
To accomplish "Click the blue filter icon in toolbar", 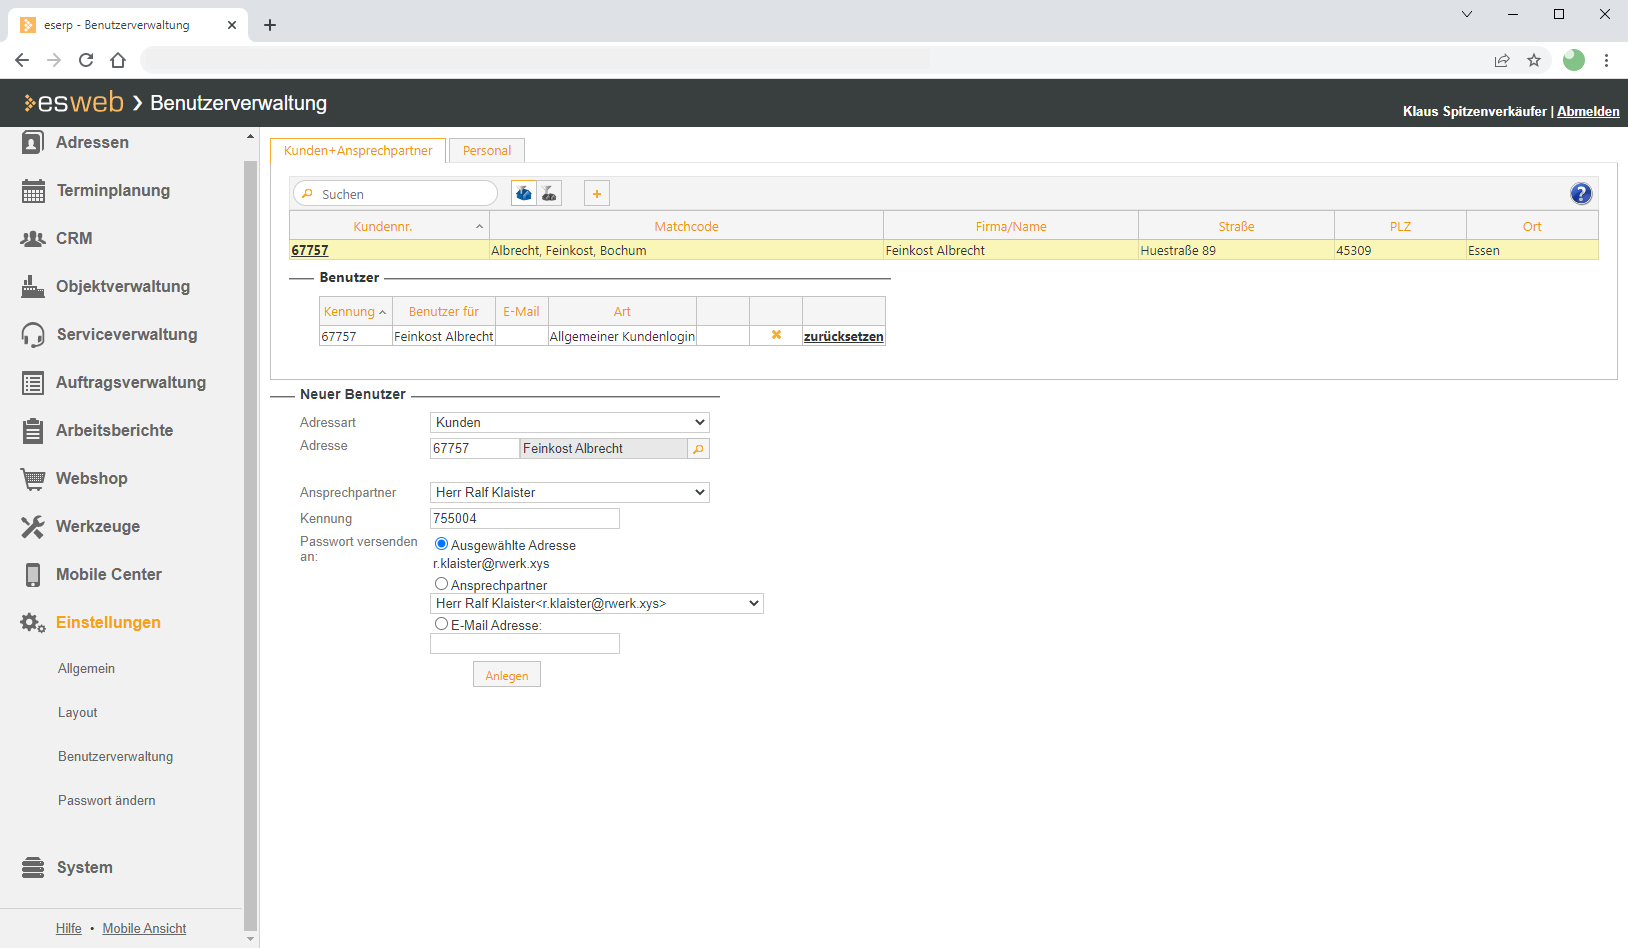I will click(x=523, y=194).
